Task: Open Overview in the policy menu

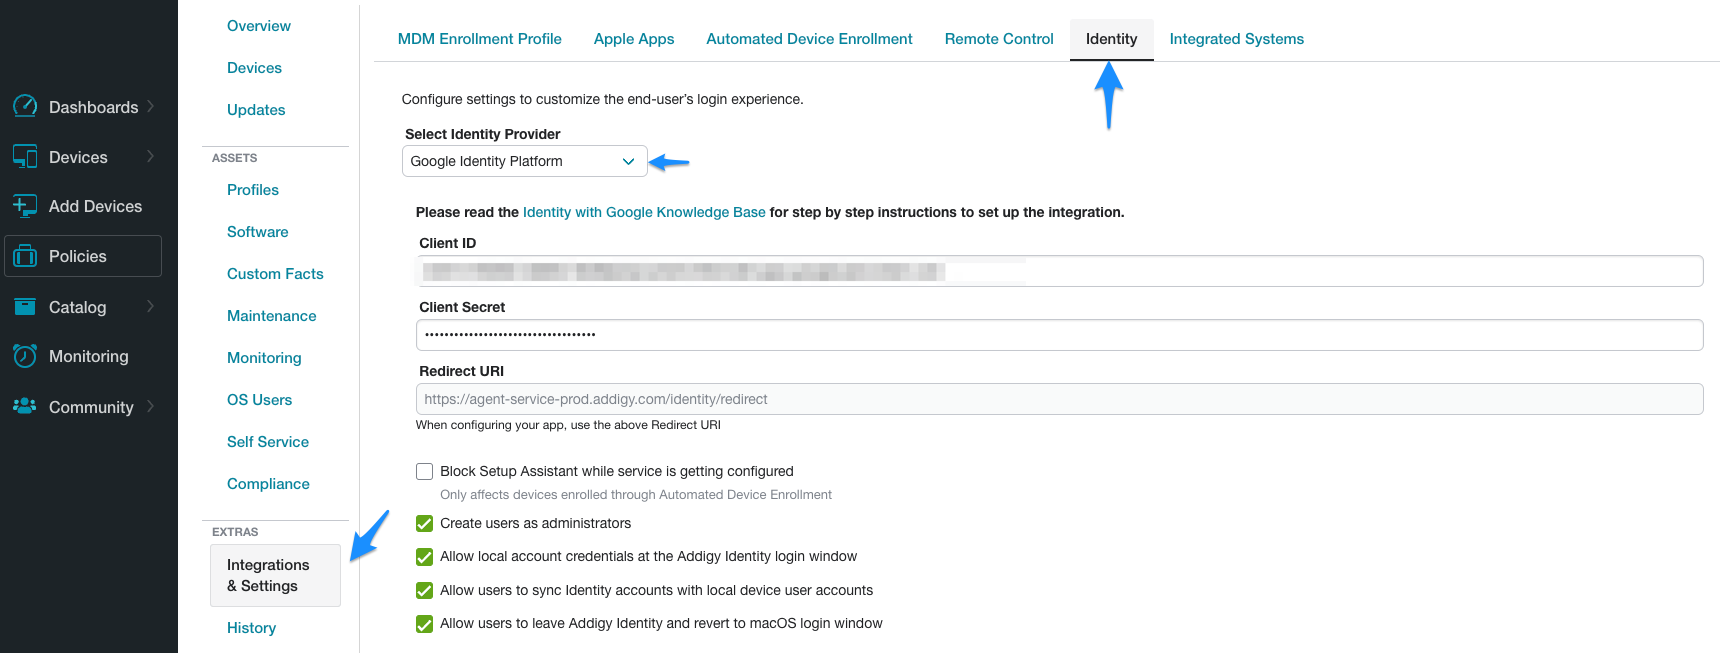Action: pos(259,26)
